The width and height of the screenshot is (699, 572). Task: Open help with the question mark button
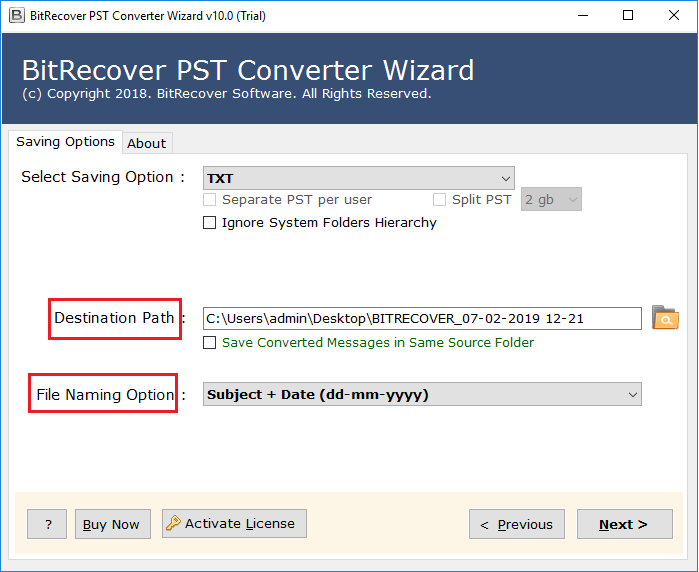(47, 524)
